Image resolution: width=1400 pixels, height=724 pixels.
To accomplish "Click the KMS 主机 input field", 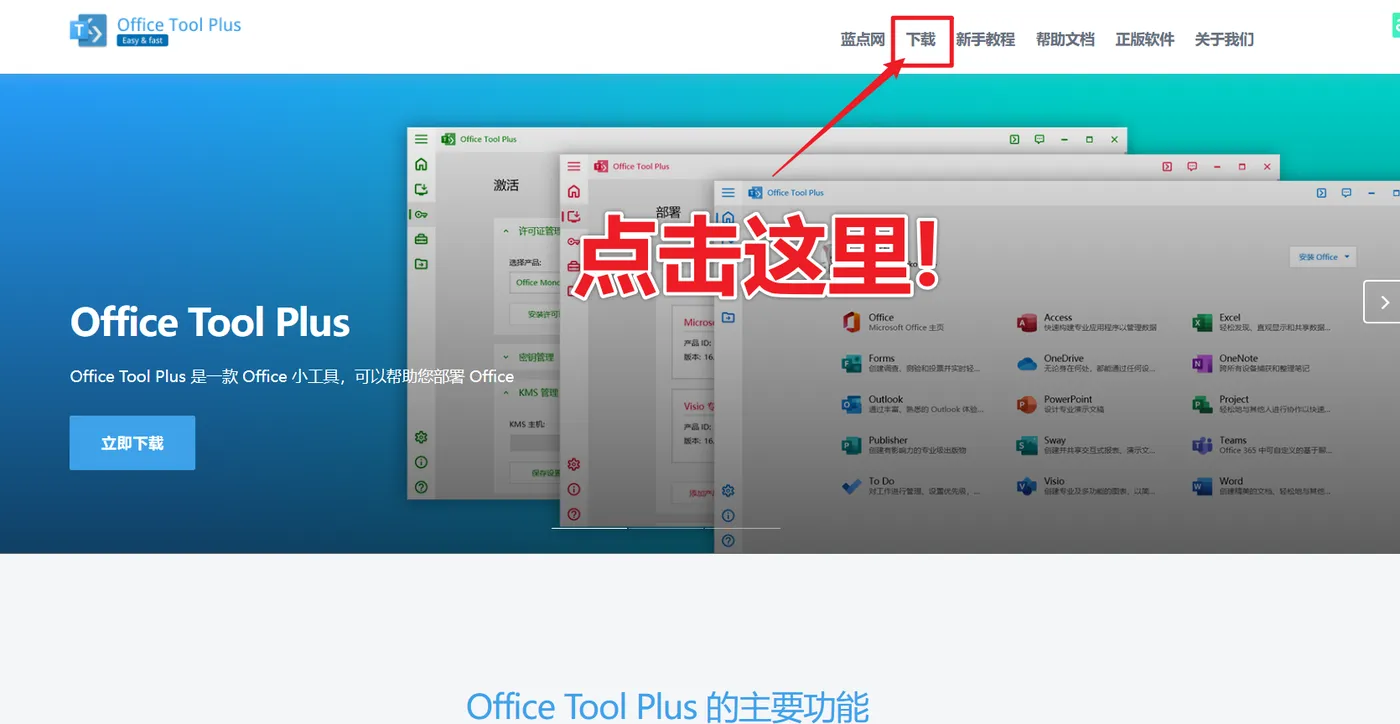I will [535, 442].
